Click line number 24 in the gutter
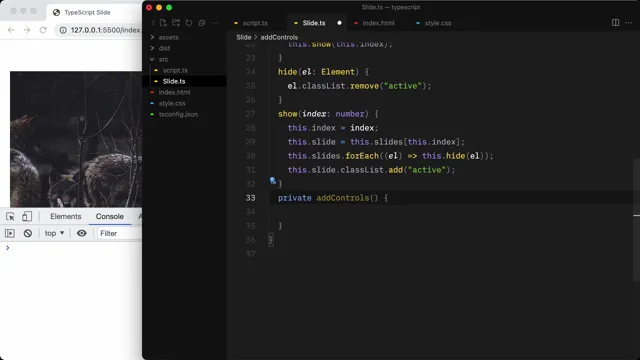 [x=250, y=72]
